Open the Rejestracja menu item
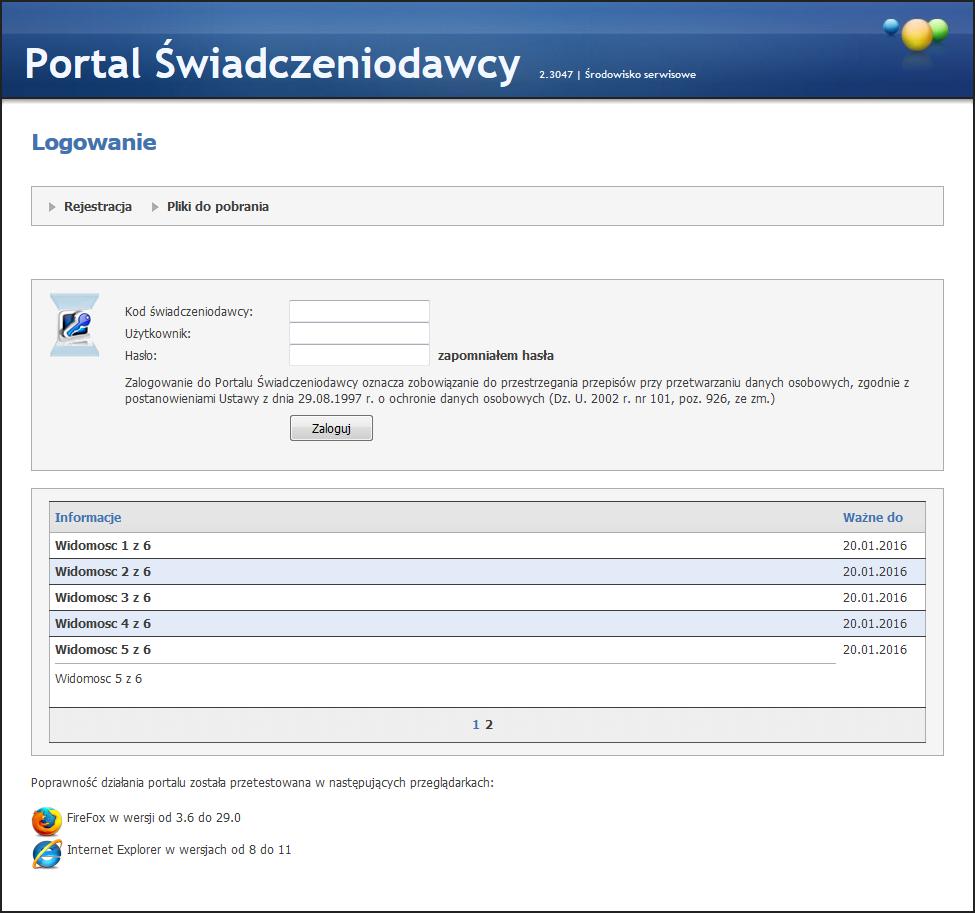This screenshot has height=913, width=975. pos(98,206)
